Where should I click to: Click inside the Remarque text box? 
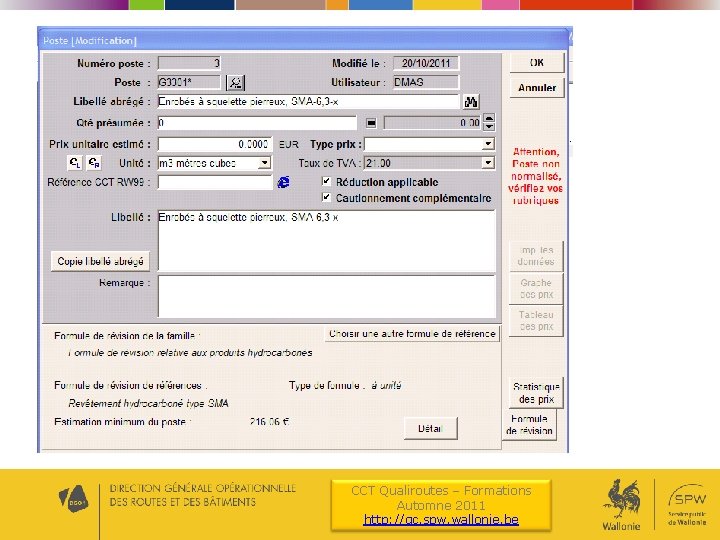pos(326,296)
